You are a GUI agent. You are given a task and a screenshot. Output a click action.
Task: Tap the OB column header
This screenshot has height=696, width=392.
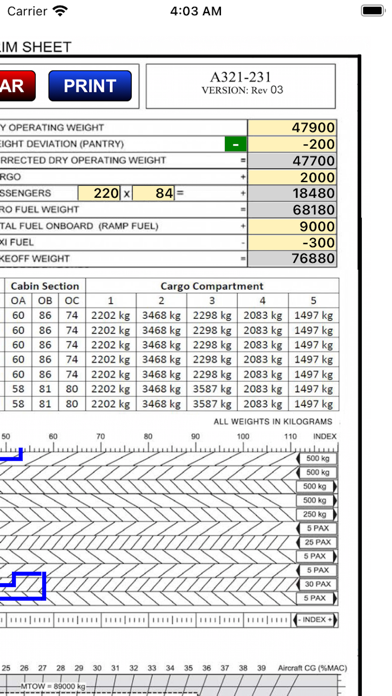[45, 301]
